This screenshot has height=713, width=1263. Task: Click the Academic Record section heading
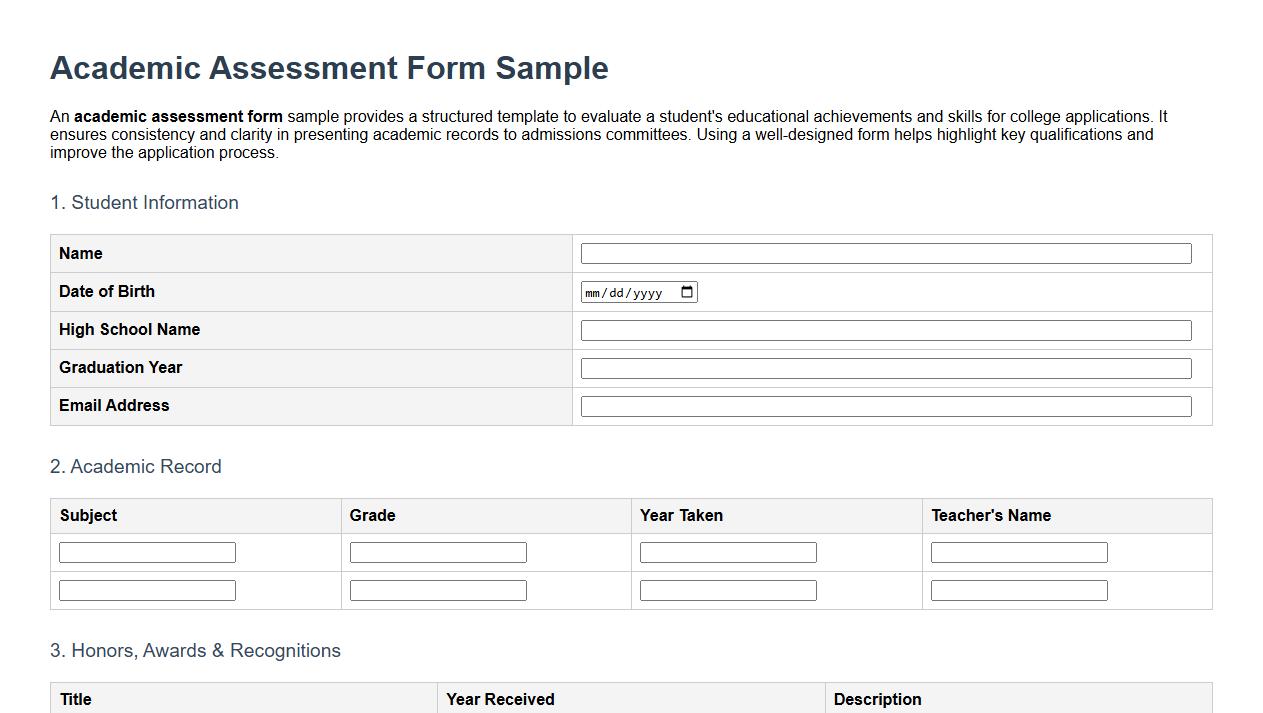(136, 466)
